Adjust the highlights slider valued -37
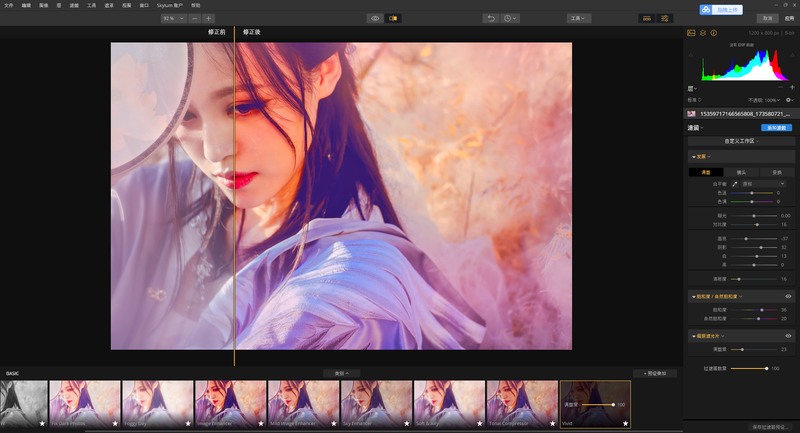The width and height of the screenshot is (800, 433). click(x=754, y=239)
